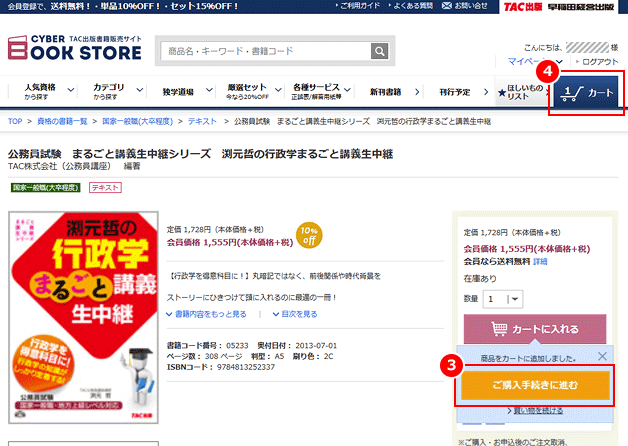Click カートに入れる button
Screen dimensions: 628x446
[535, 329]
